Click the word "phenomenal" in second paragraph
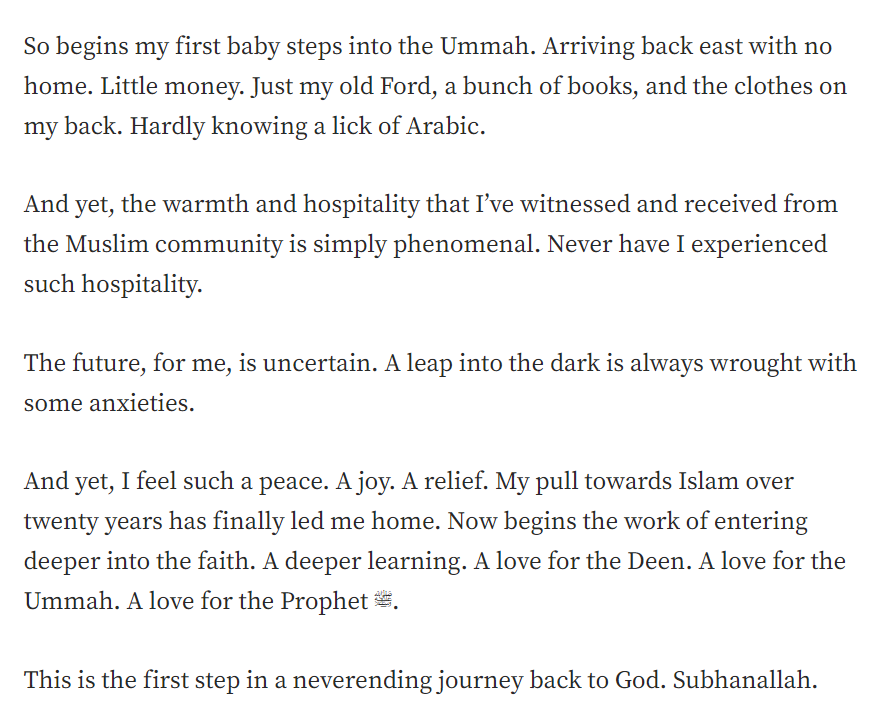The width and height of the screenshot is (878, 714). (x=464, y=244)
